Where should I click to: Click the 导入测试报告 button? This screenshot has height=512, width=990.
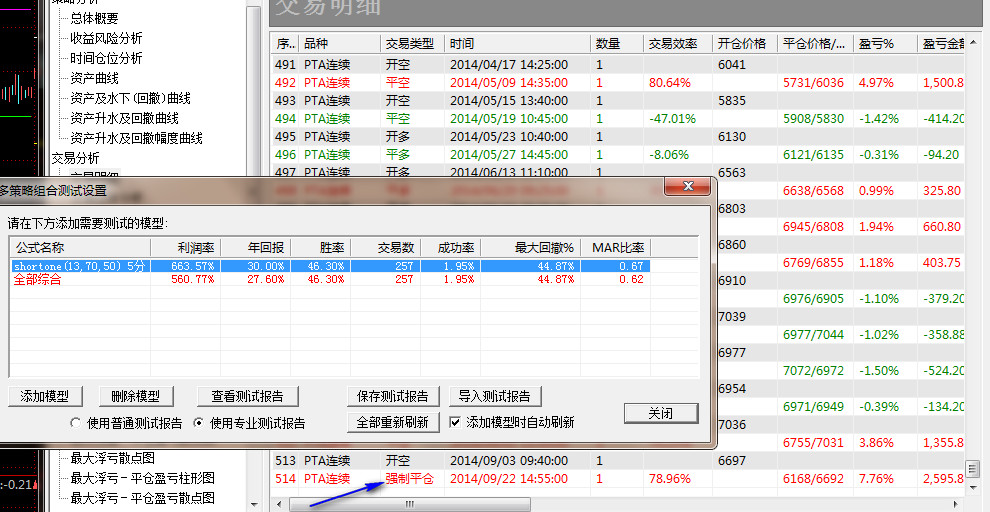494,396
